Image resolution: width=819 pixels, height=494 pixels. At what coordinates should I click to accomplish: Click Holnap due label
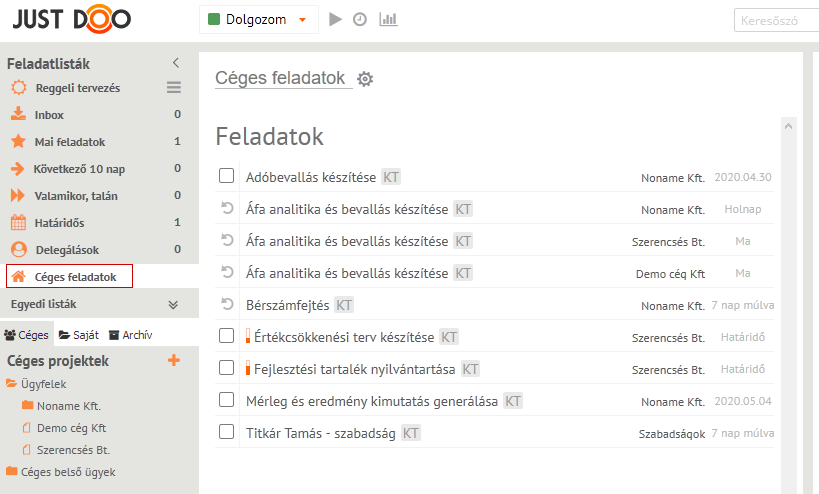click(x=743, y=209)
